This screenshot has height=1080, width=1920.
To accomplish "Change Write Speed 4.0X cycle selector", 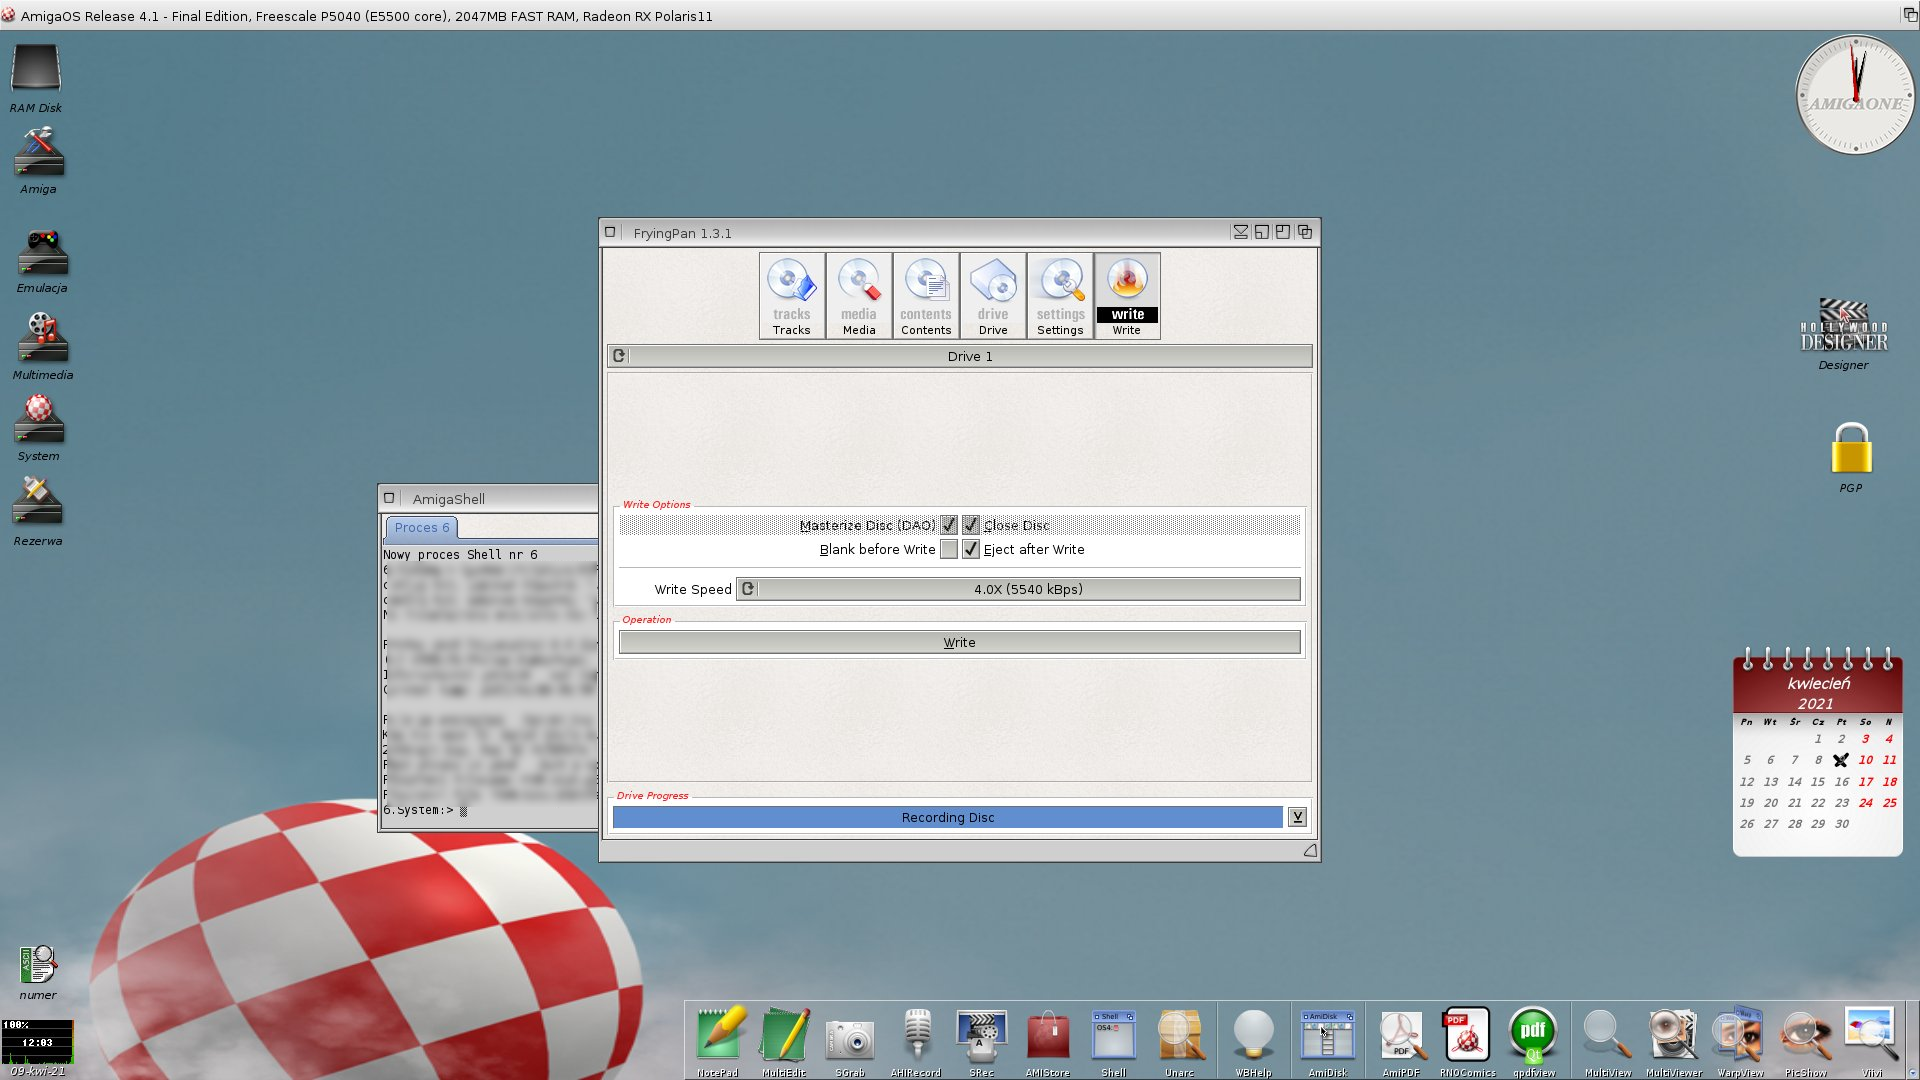I will coord(1018,589).
